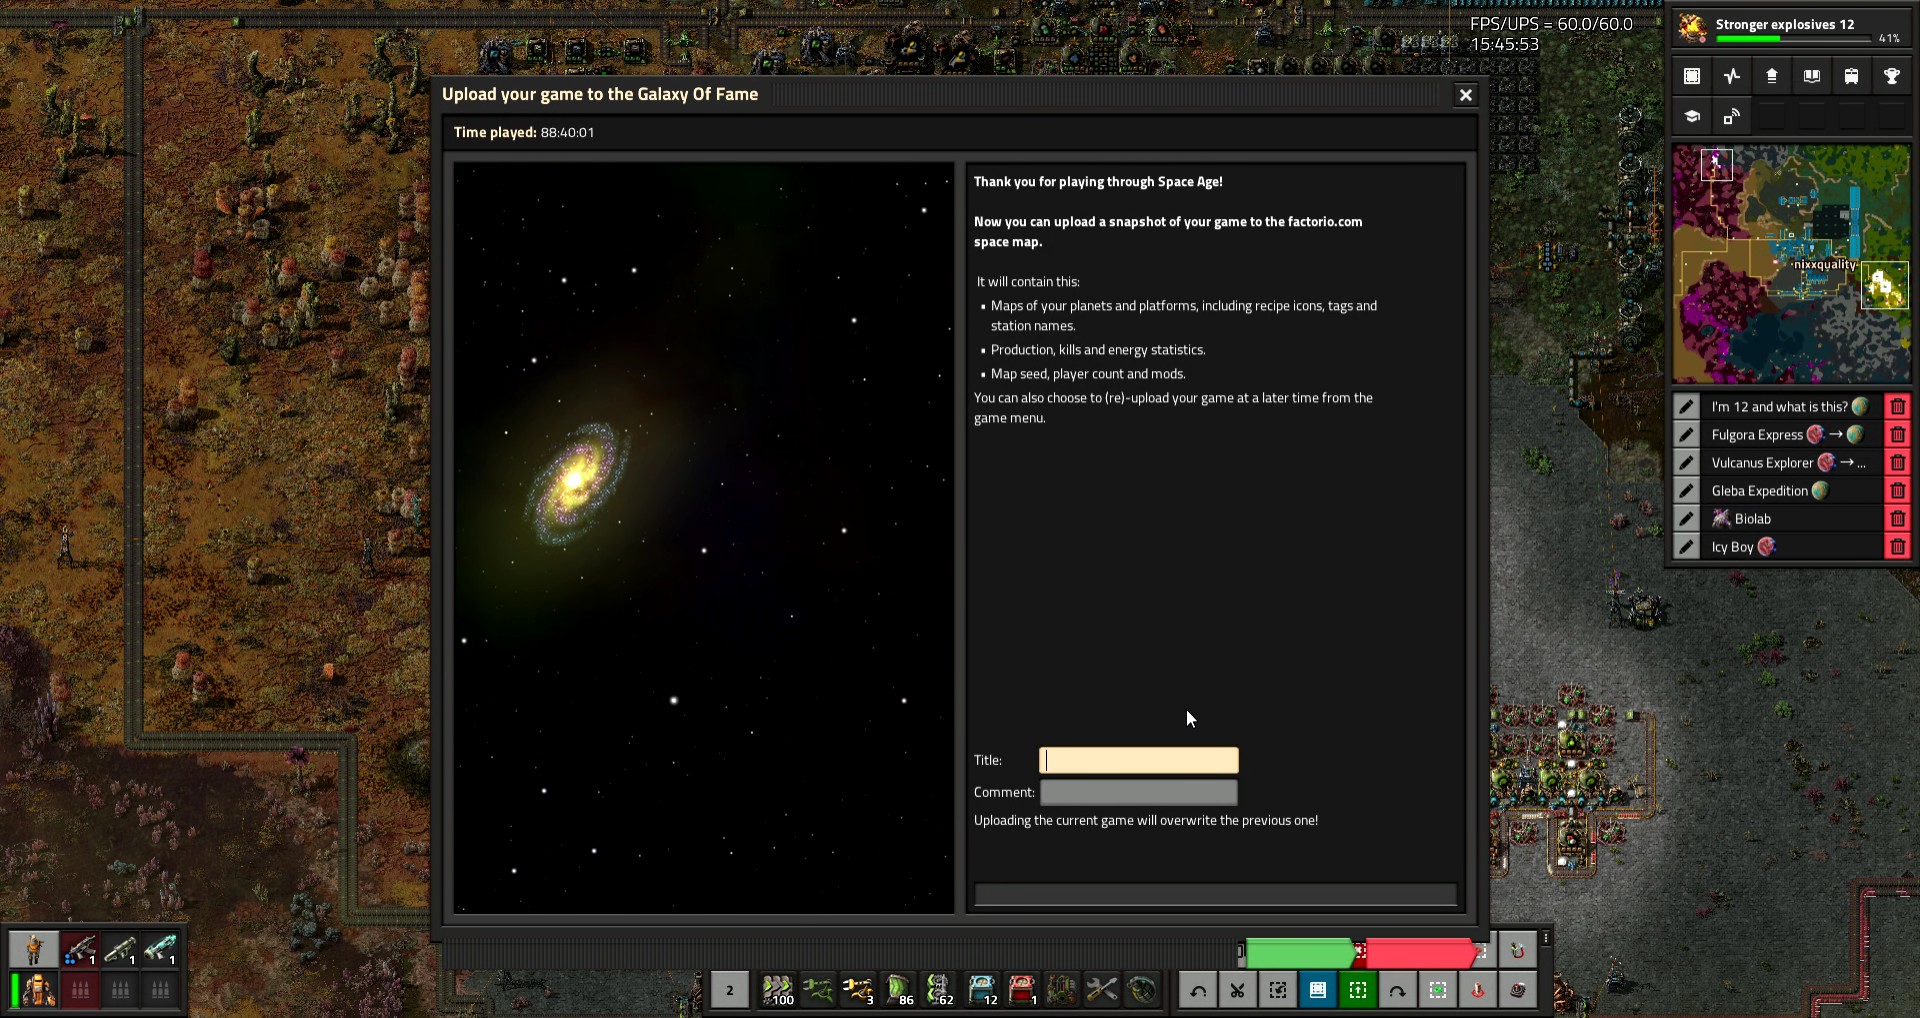
Task: Open the bonuses arrow-up icon
Action: point(1772,76)
